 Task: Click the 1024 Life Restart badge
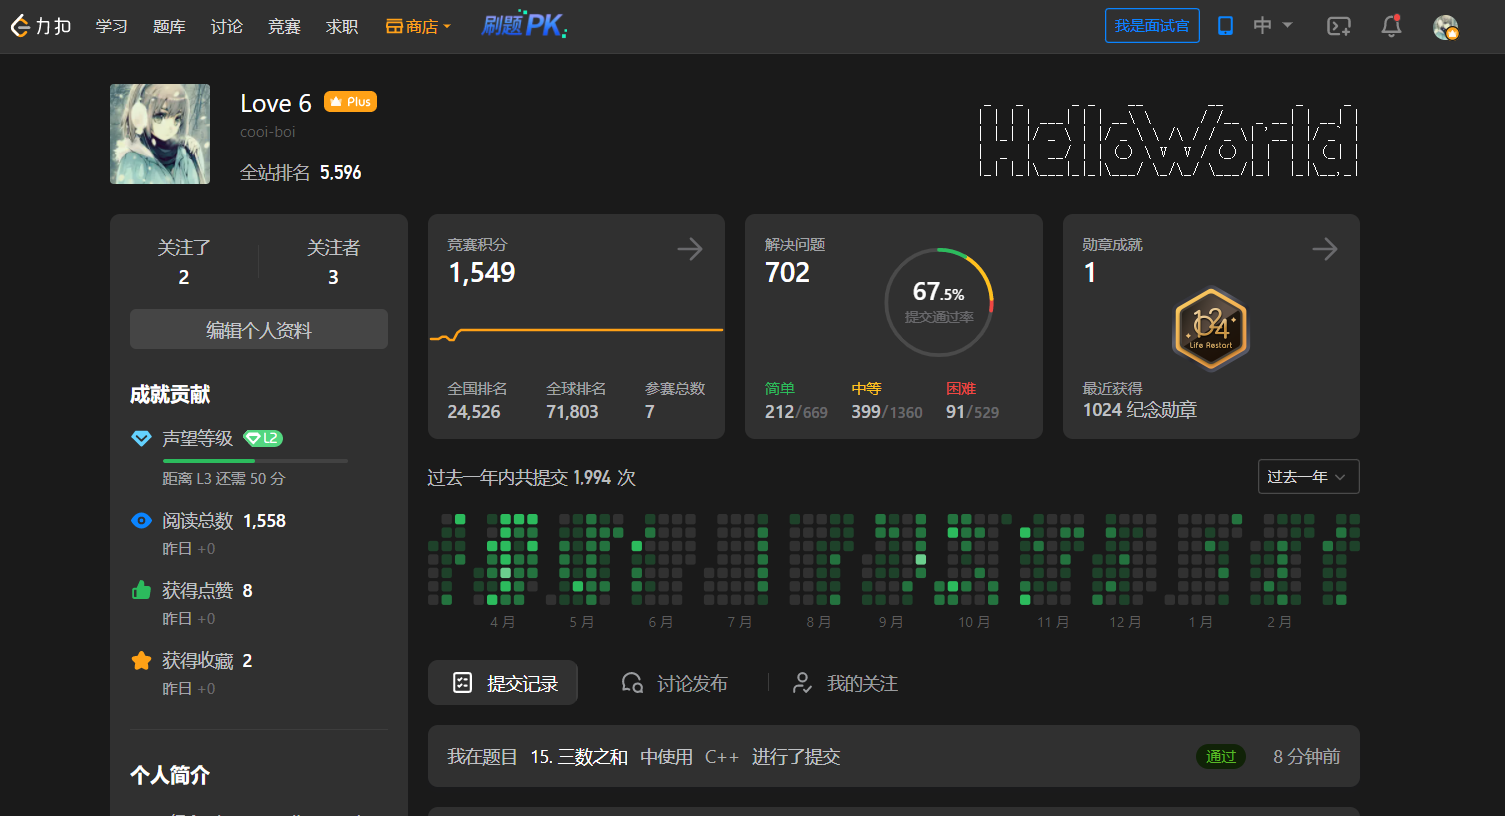[x=1211, y=328]
